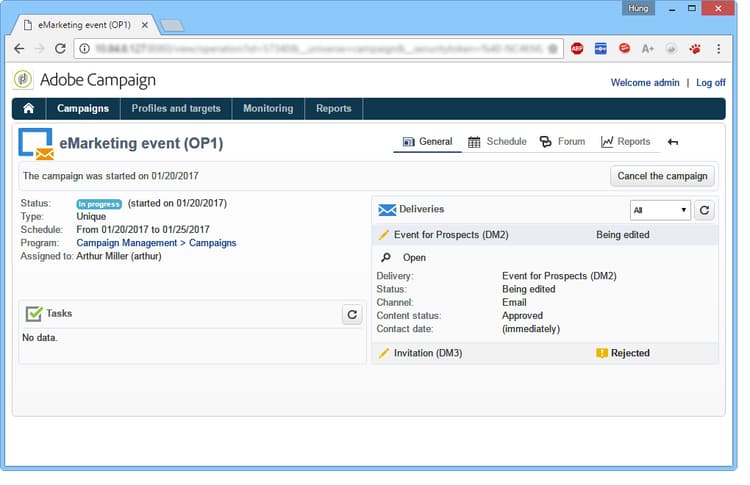Viewport: 750px width, 485px height.
Task: Click the (immediately) contact date value
Action: coord(531,329)
